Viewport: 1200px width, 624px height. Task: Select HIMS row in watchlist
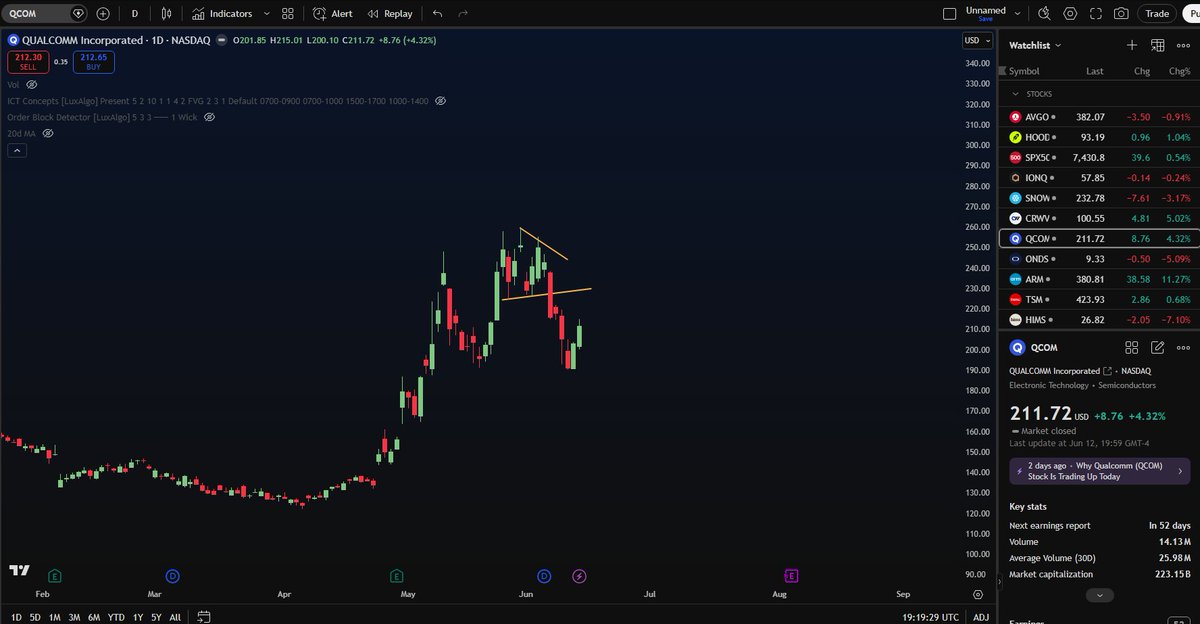click(x=1098, y=319)
